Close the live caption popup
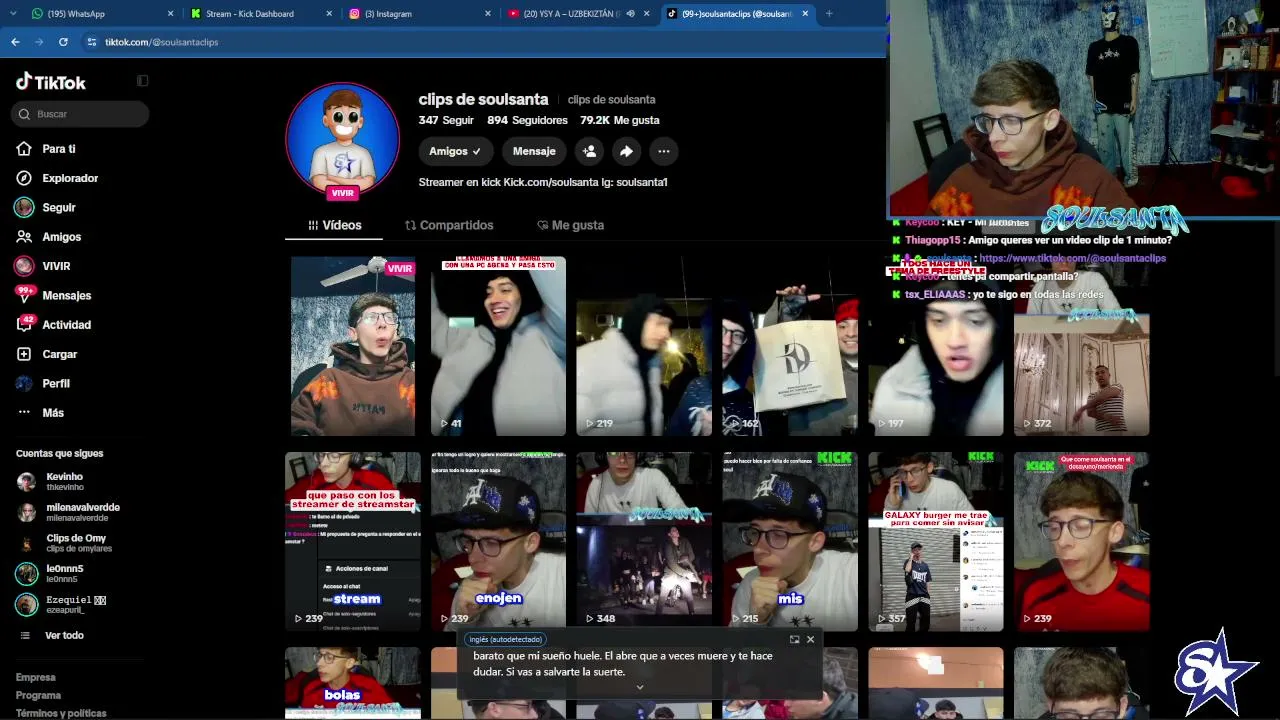Viewport: 1280px width, 720px height. (x=810, y=639)
